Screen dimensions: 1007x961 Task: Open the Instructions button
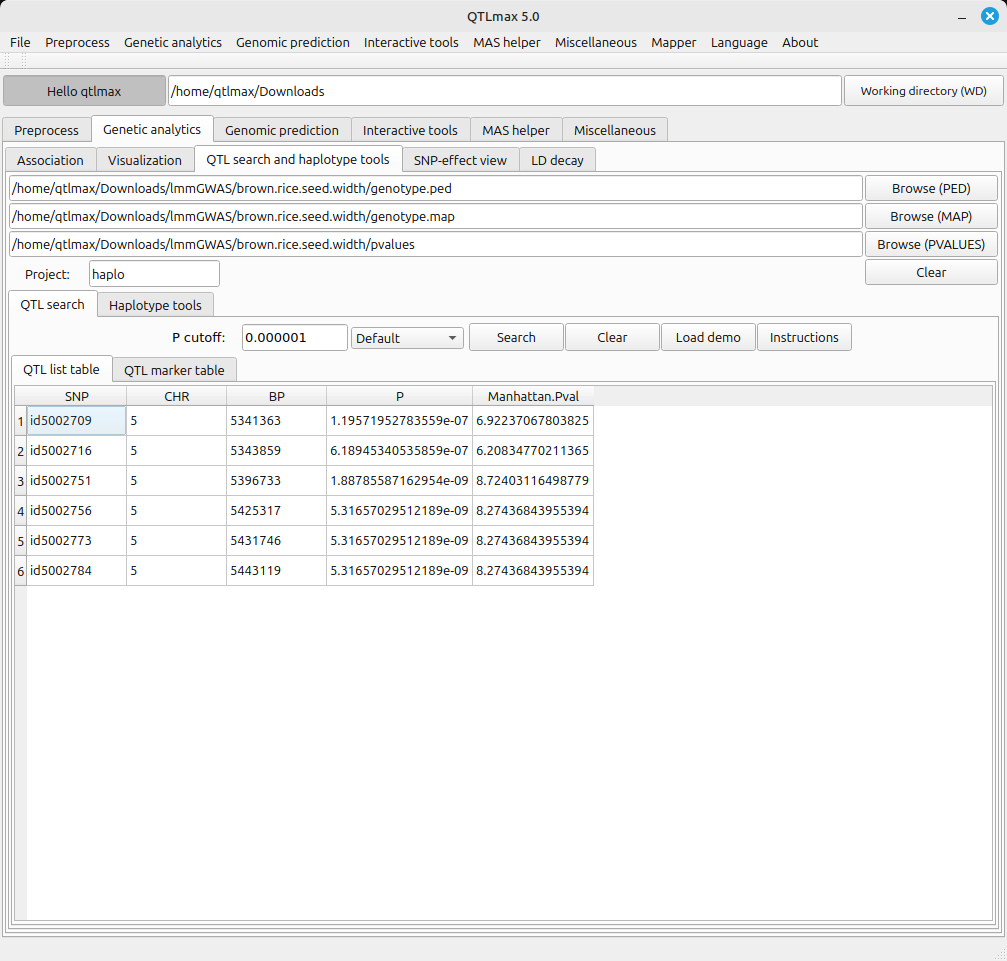click(804, 337)
